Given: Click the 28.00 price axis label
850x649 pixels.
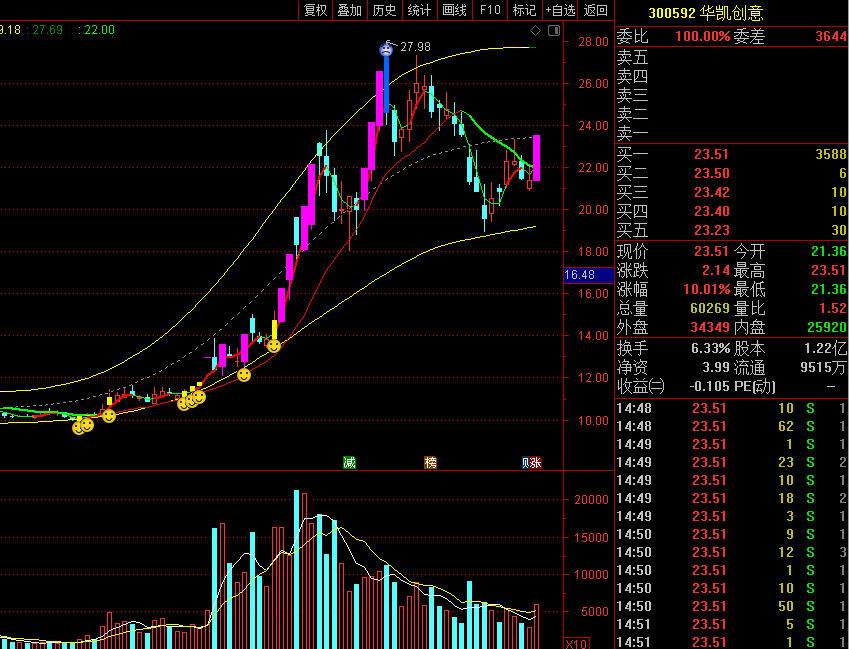Looking at the screenshot, I should 593,42.
